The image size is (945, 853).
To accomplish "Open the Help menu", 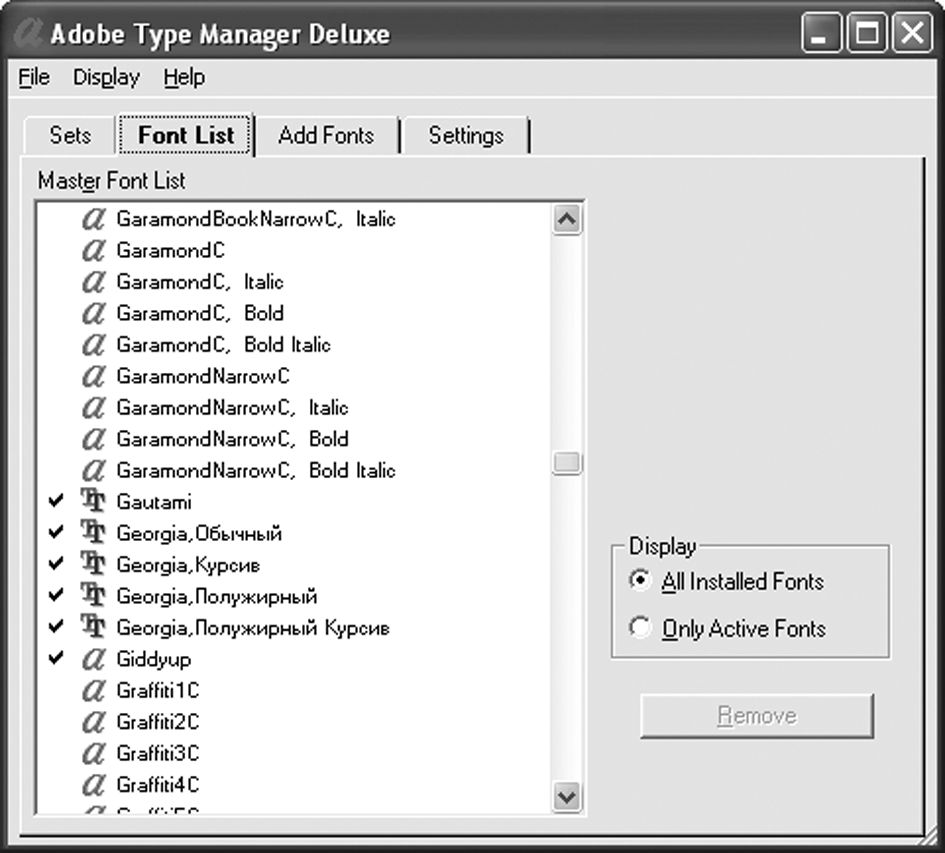I will coord(184,78).
